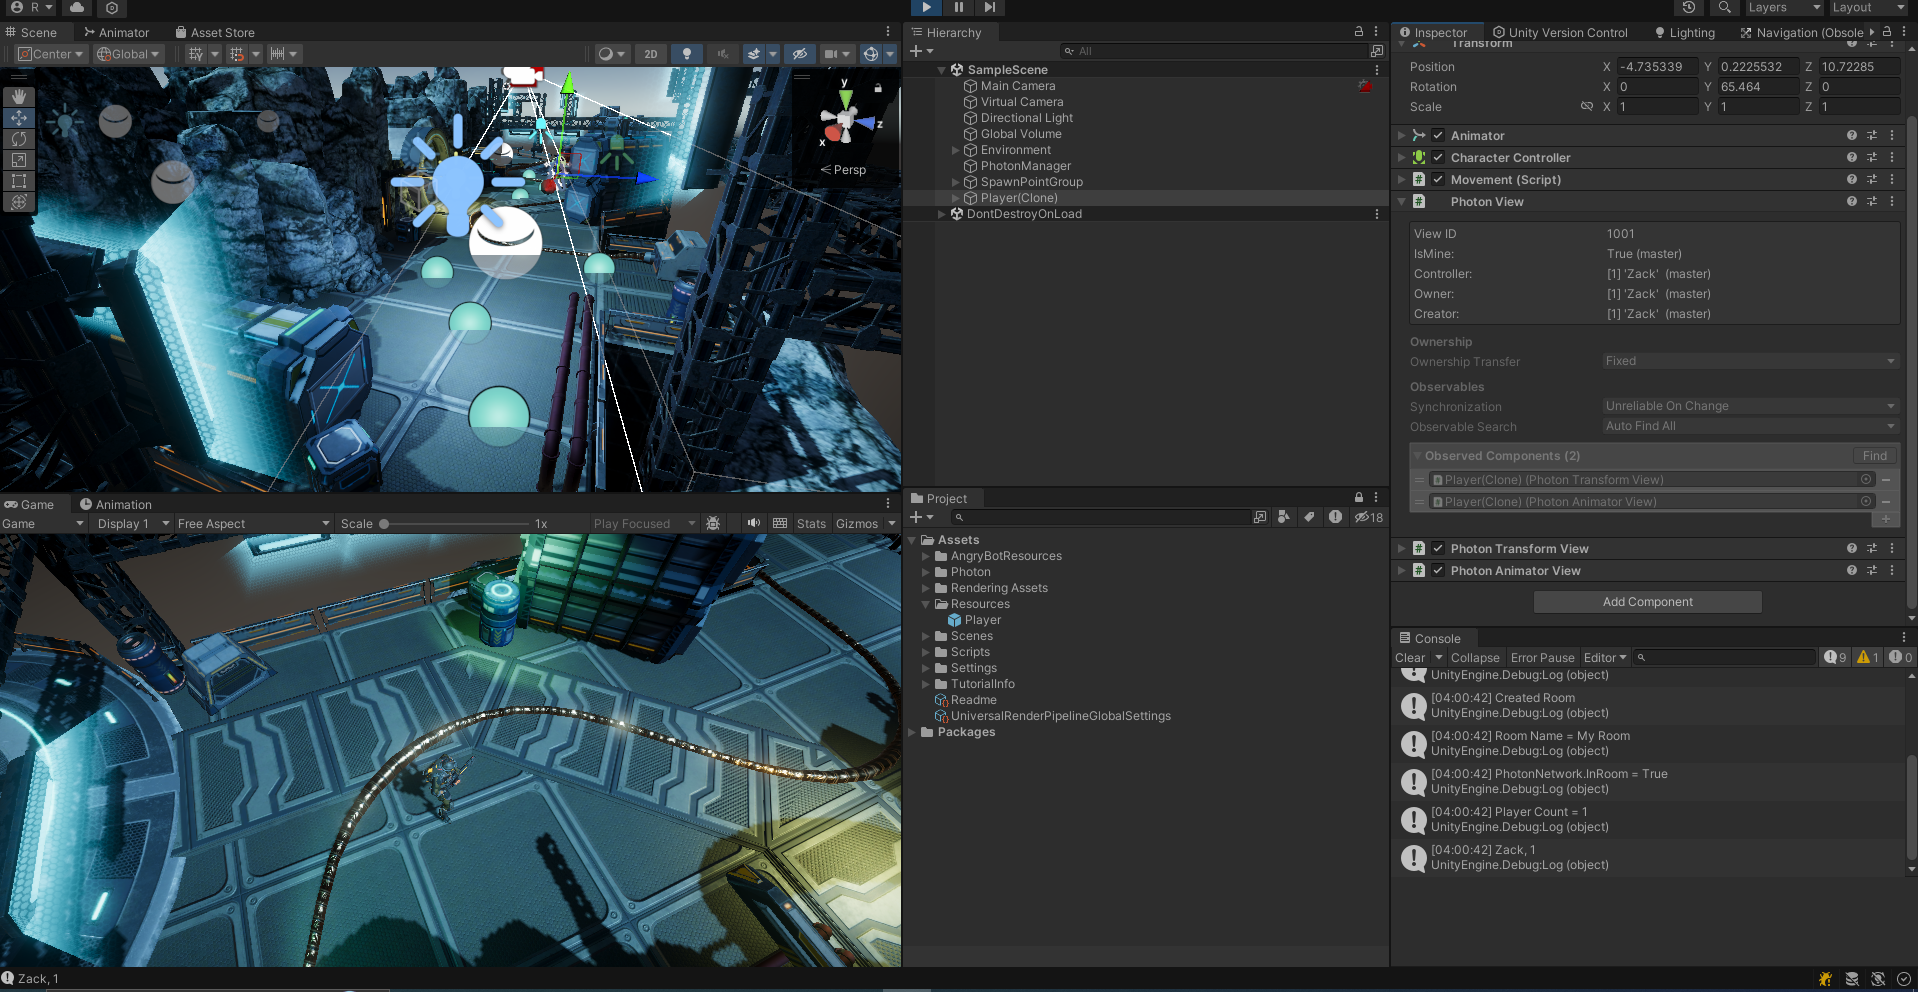Disable the Movement (Script) checkbox
Image resolution: width=1918 pixels, height=992 pixels.
pyautogui.click(x=1438, y=179)
